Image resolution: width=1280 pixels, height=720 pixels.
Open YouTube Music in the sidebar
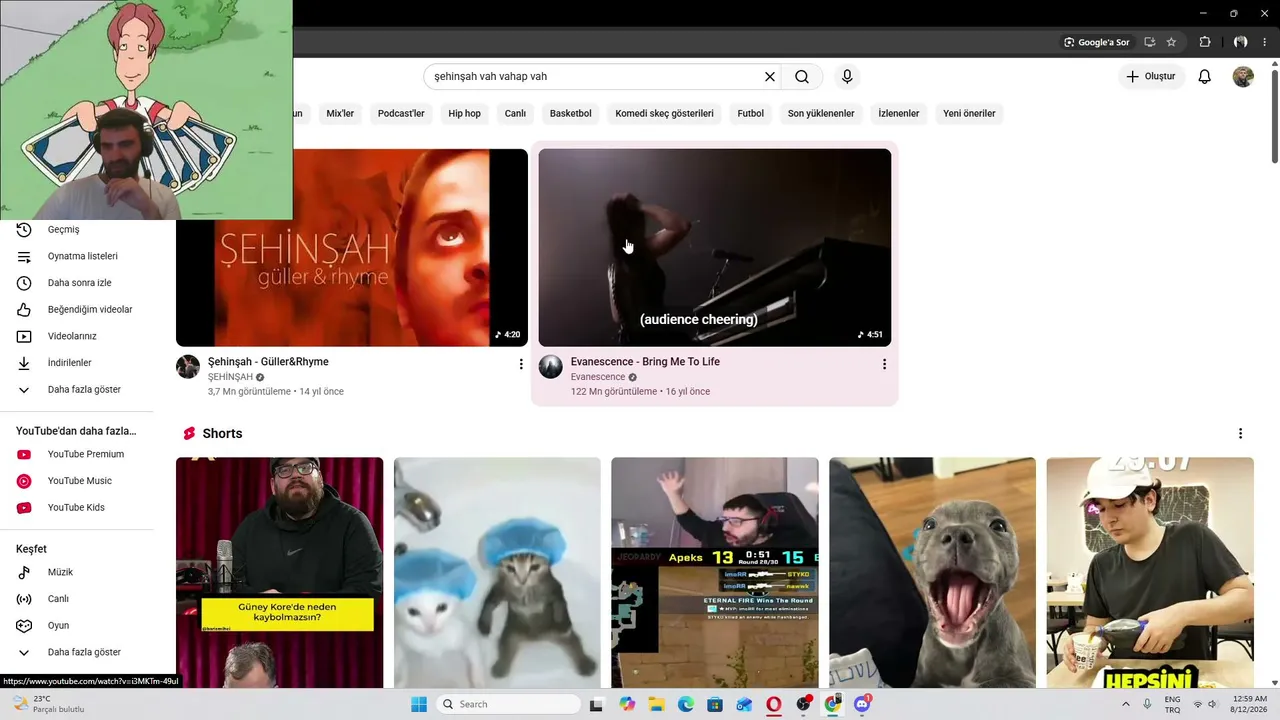pos(80,481)
